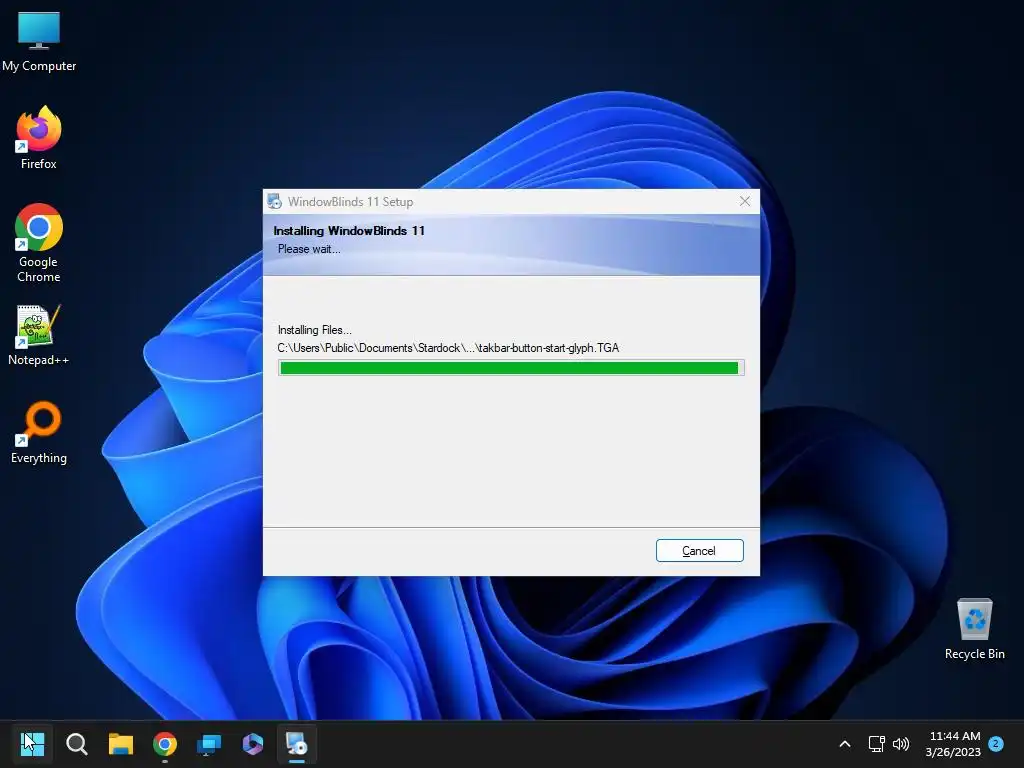Click the takbar-button-start-glyph.TGA file path
The width and height of the screenshot is (1024, 768).
[448, 347]
